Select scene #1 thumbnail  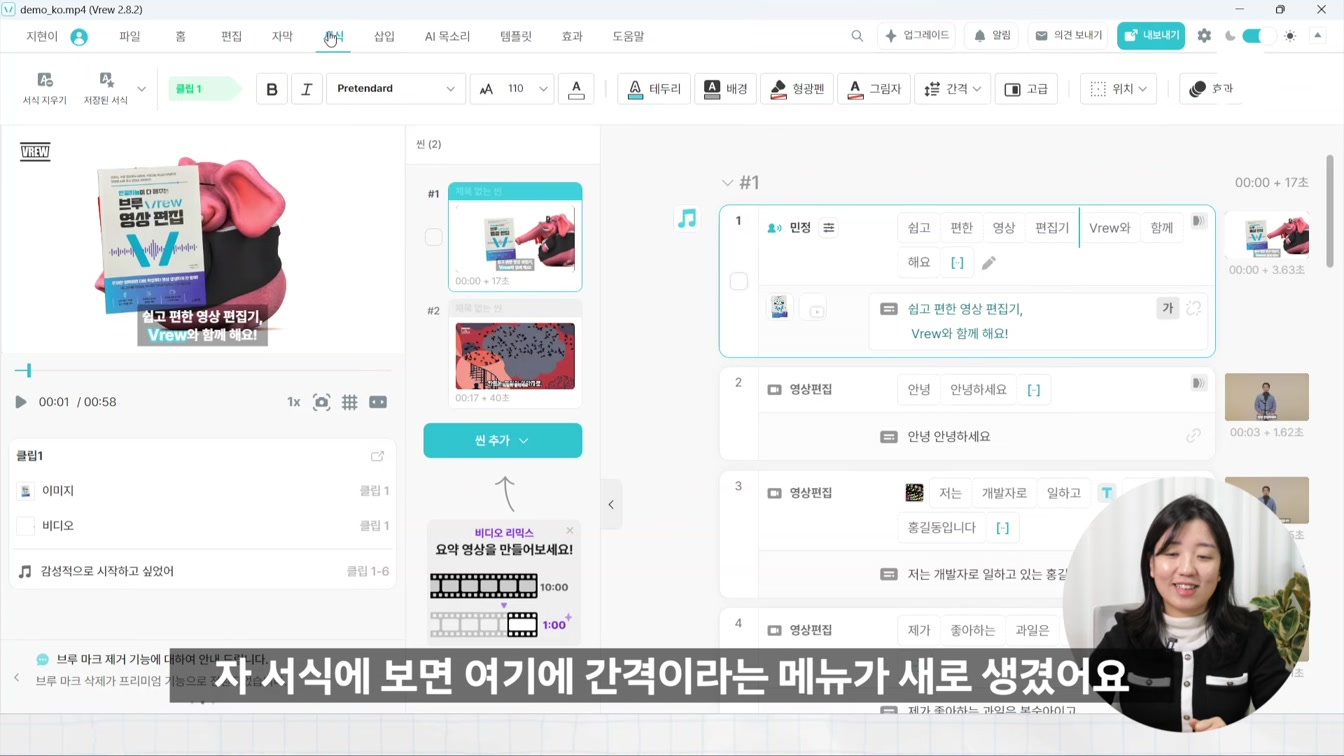pyautogui.click(x=515, y=237)
